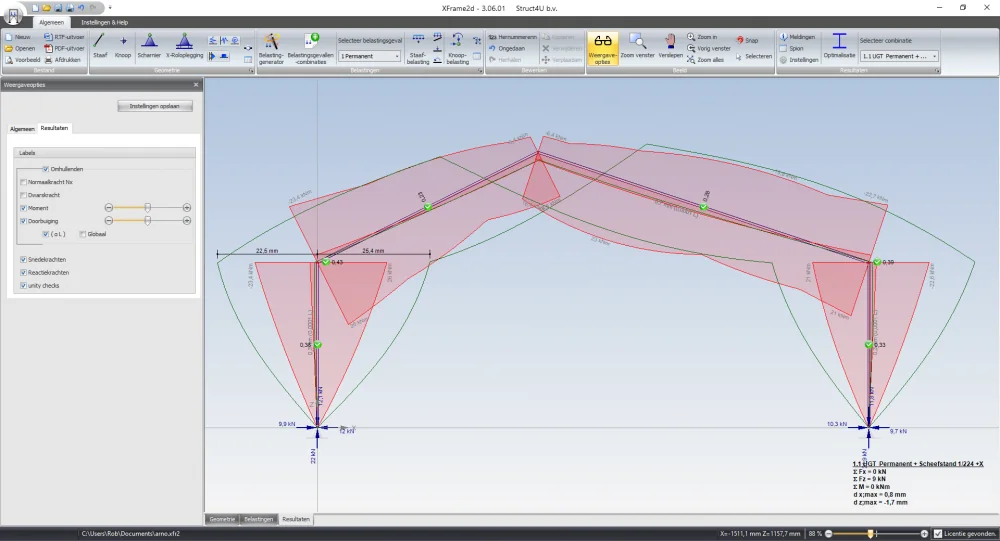Increase Doorbuiging scale with plus button
1000x541 pixels.
click(187, 221)
